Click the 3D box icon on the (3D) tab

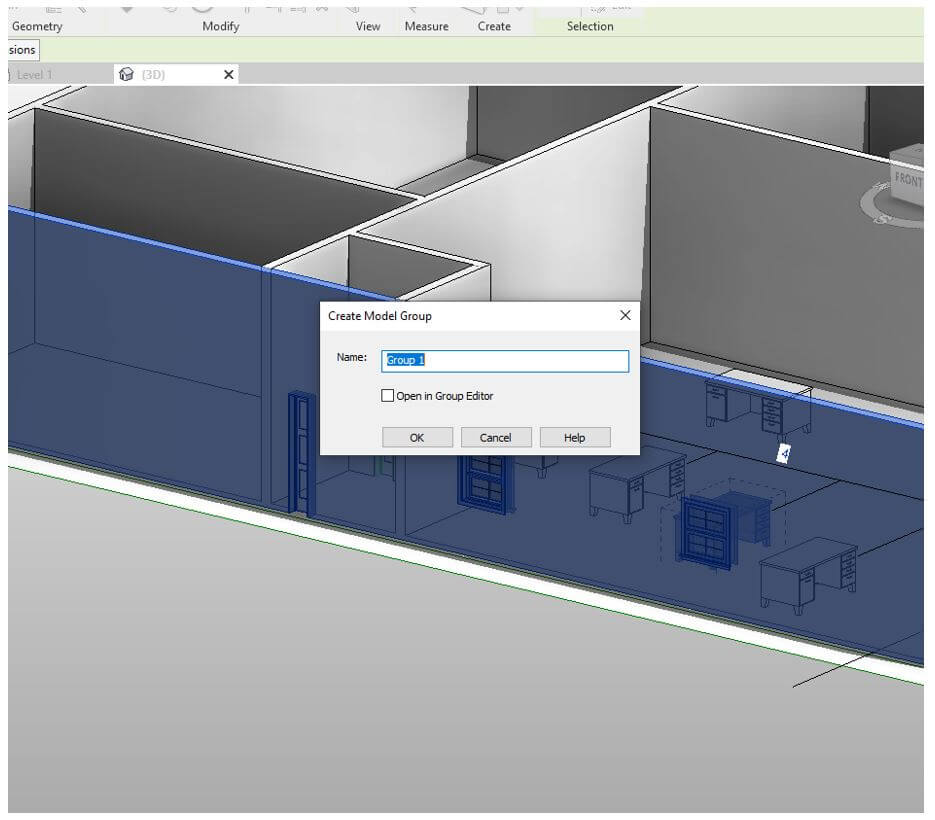coord(127,73)
